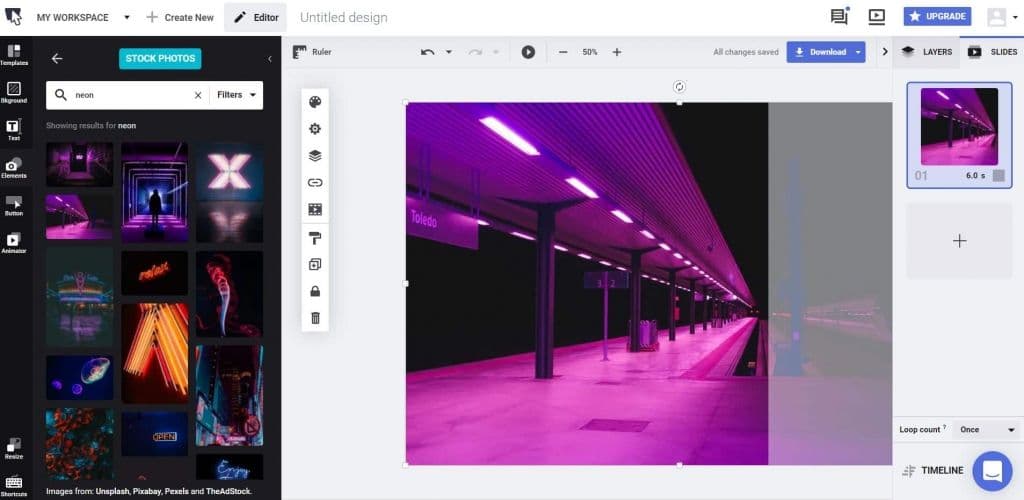This screenshot has width=1024, height=500.
Task: Open the Text panel in sidebar
Action: tap(13, 130)
